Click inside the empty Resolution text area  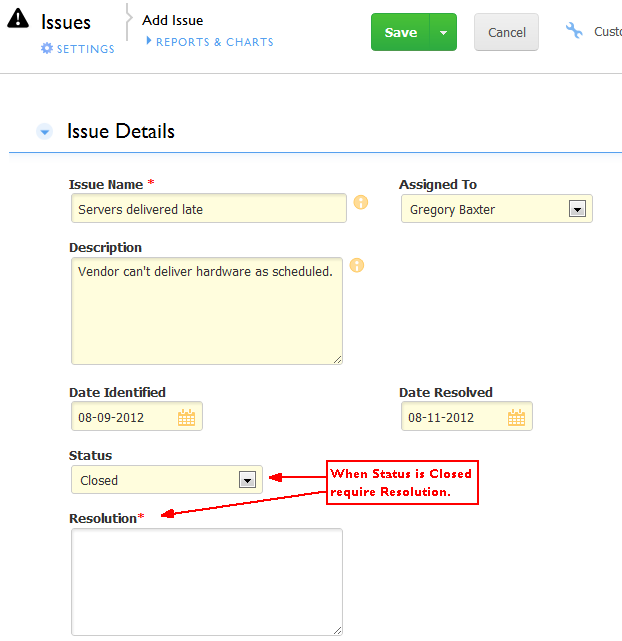tap(207, 582)
